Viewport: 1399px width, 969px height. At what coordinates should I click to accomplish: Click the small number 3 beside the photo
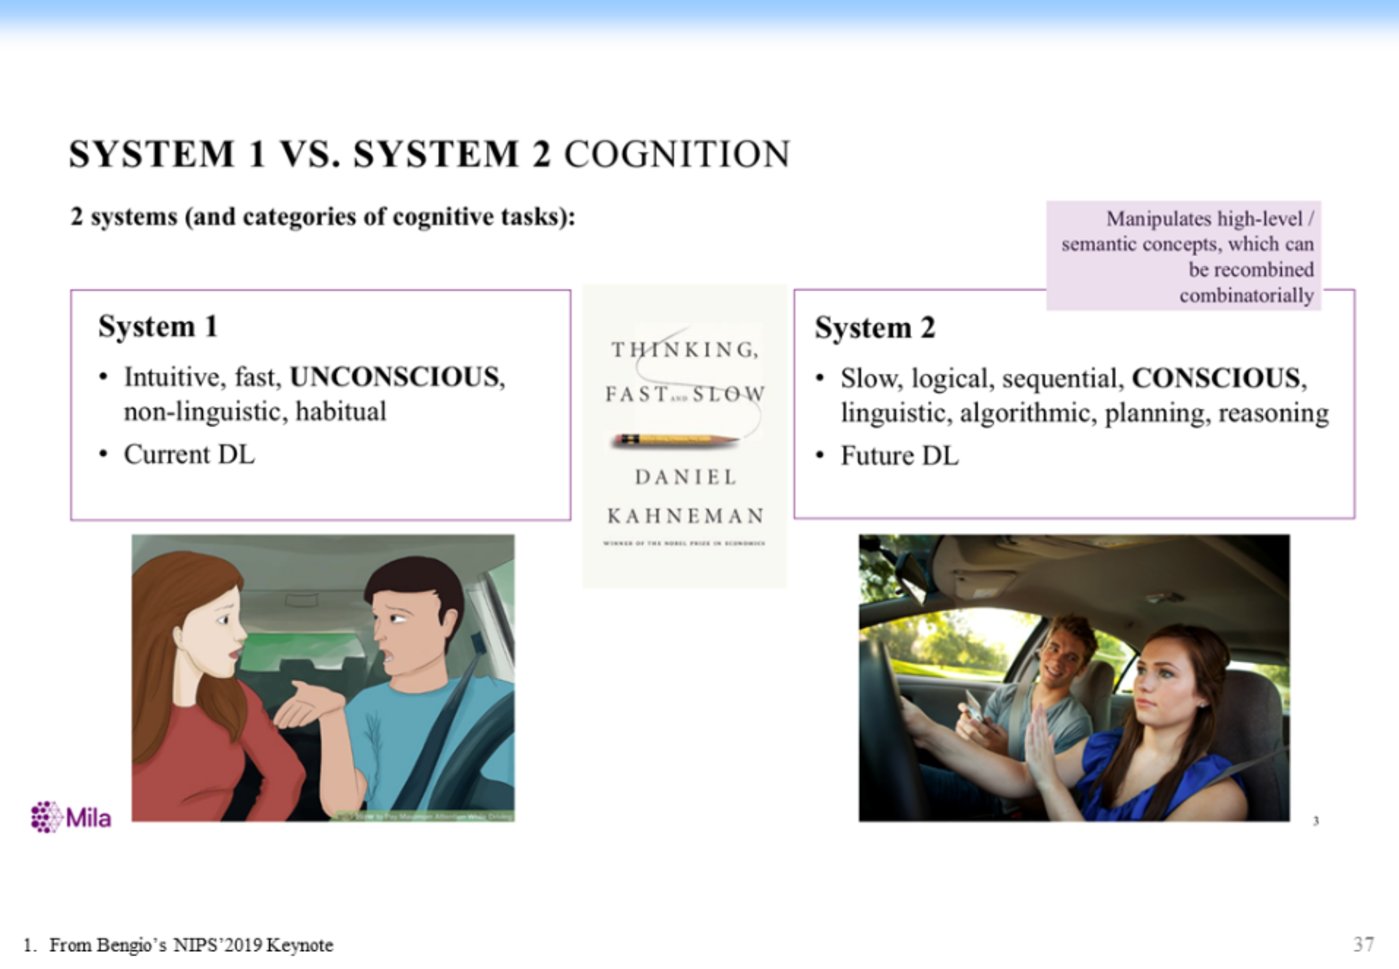pos(1316,821)
